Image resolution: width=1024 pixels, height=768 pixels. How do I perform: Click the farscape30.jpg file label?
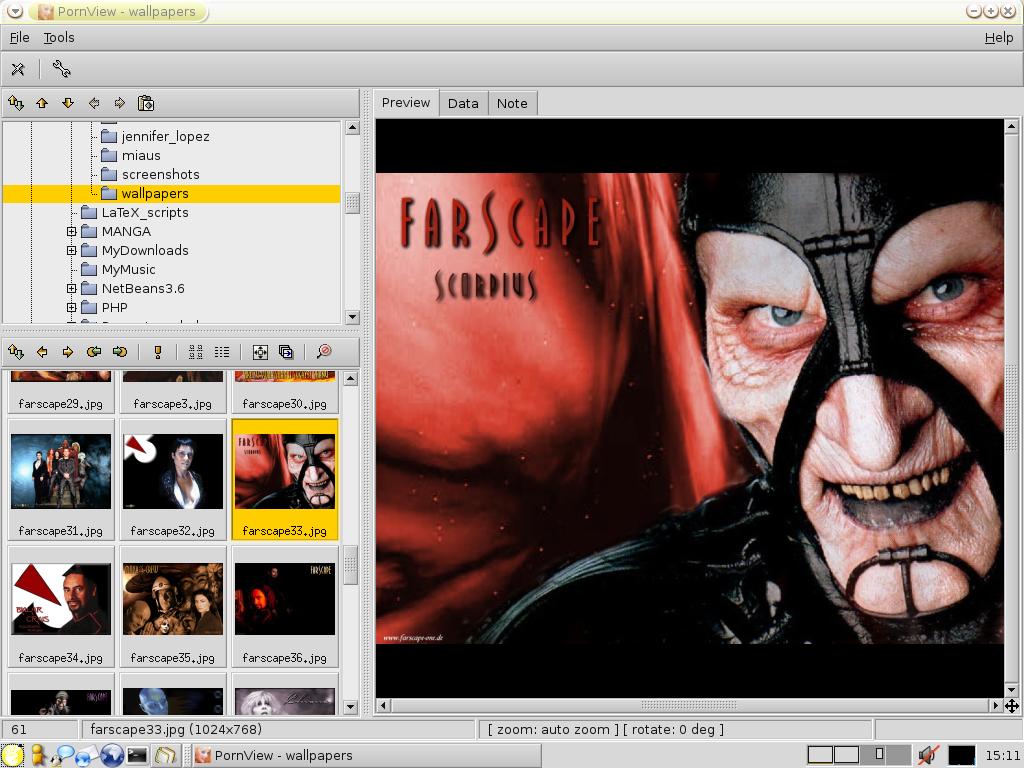[x=285, y=404]
